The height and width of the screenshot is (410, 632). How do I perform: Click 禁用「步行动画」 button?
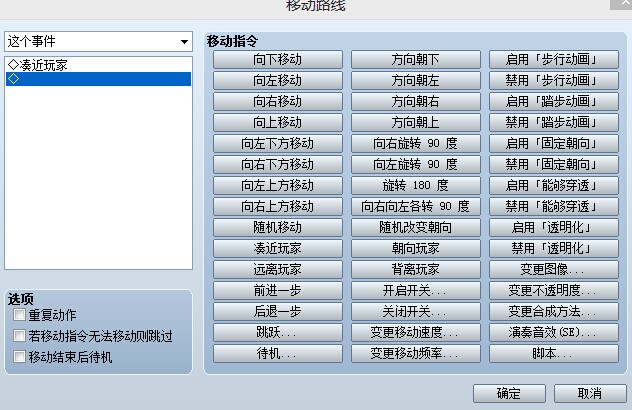click(x=554, y=81)
